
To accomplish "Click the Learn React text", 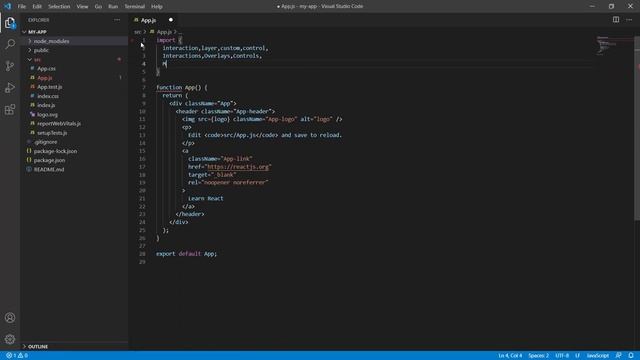I will coord(206,198).
